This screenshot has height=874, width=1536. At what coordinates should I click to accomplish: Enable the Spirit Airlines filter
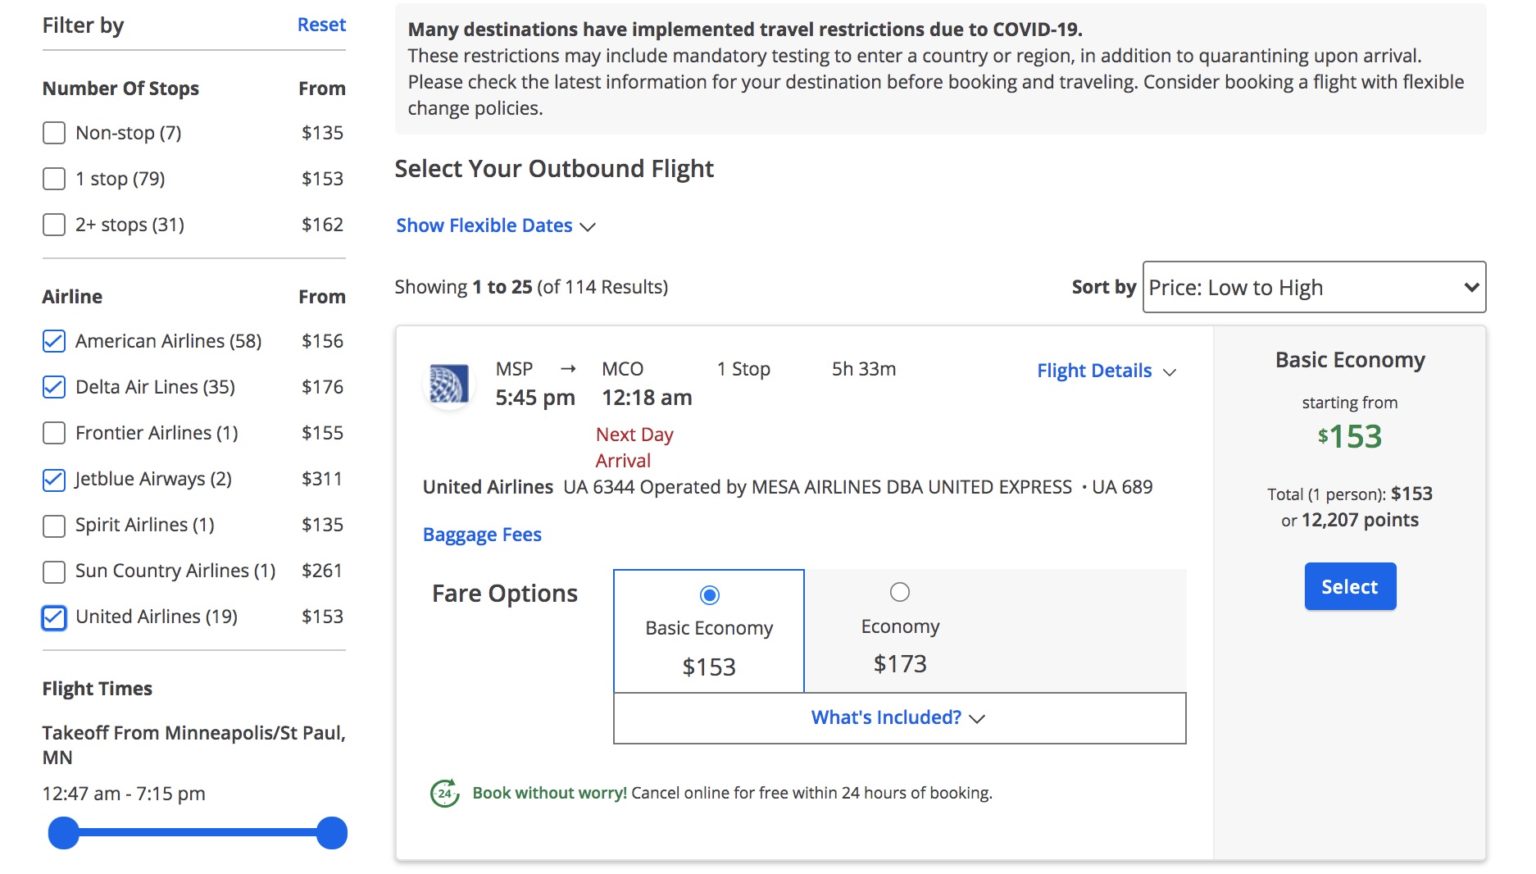[x=53, y=525]
